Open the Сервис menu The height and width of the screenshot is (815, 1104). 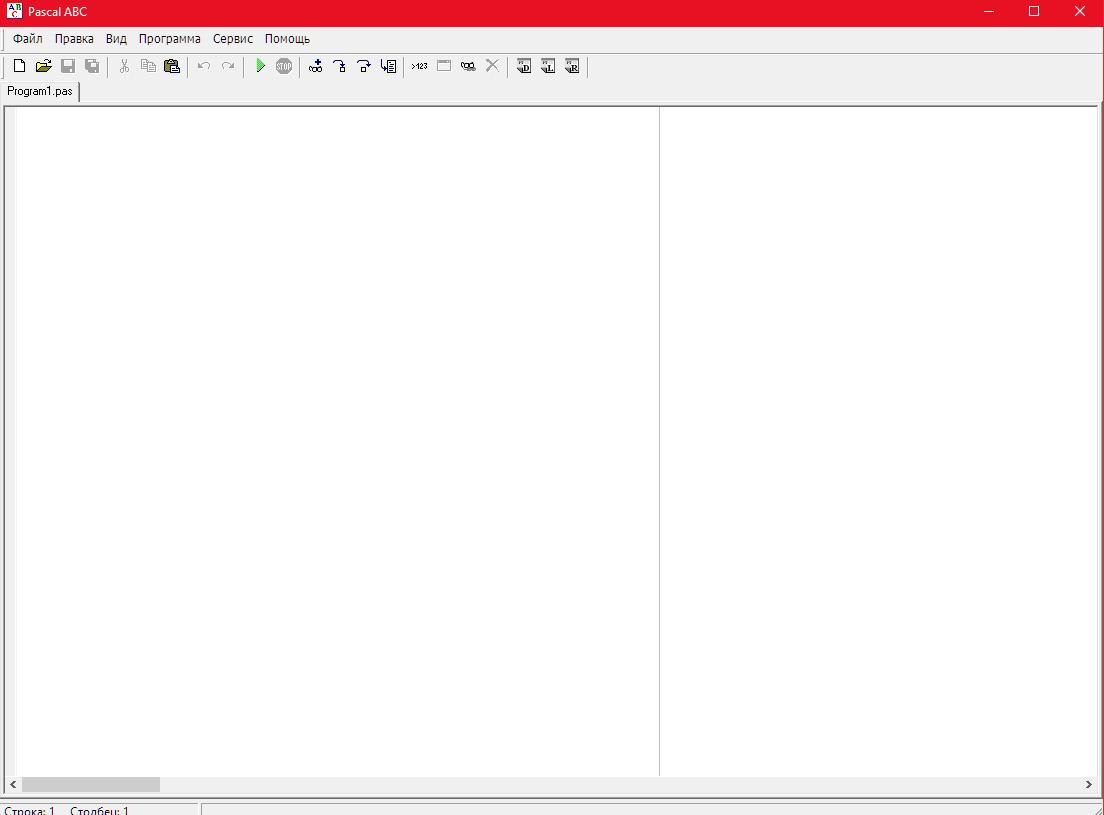pos(233,39)
